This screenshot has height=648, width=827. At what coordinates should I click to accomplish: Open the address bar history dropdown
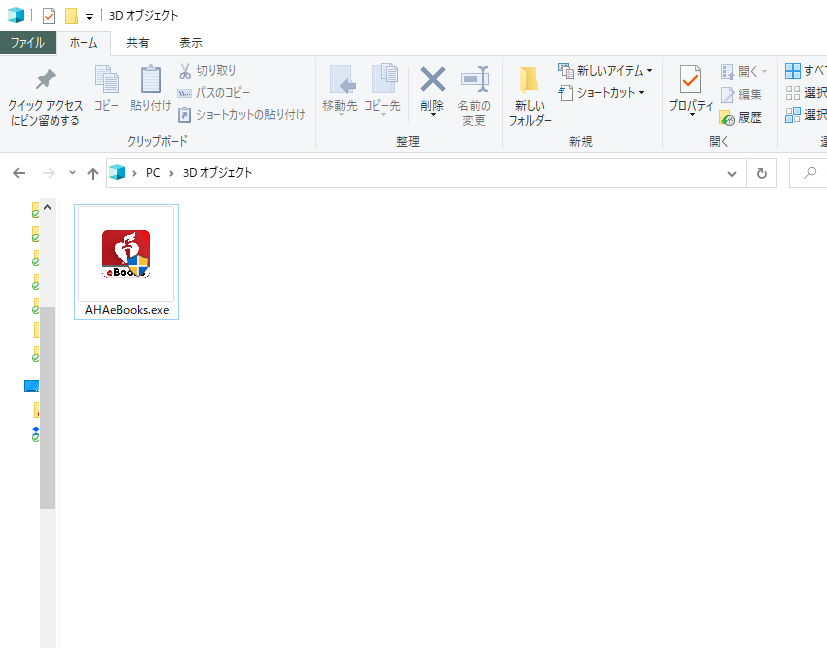(x=732, y=173)
